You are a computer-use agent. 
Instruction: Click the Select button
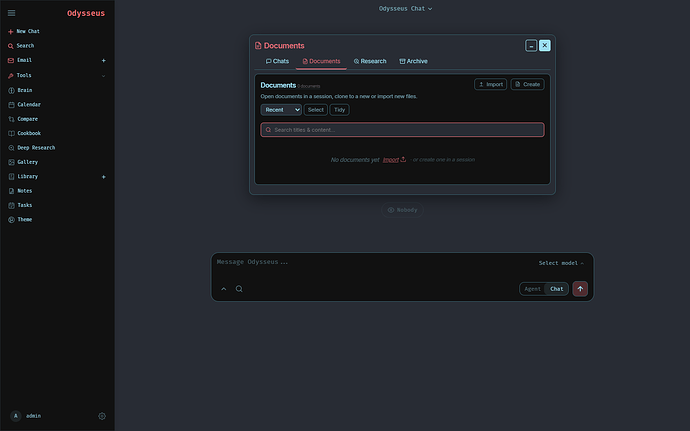(x=316, y=110)
